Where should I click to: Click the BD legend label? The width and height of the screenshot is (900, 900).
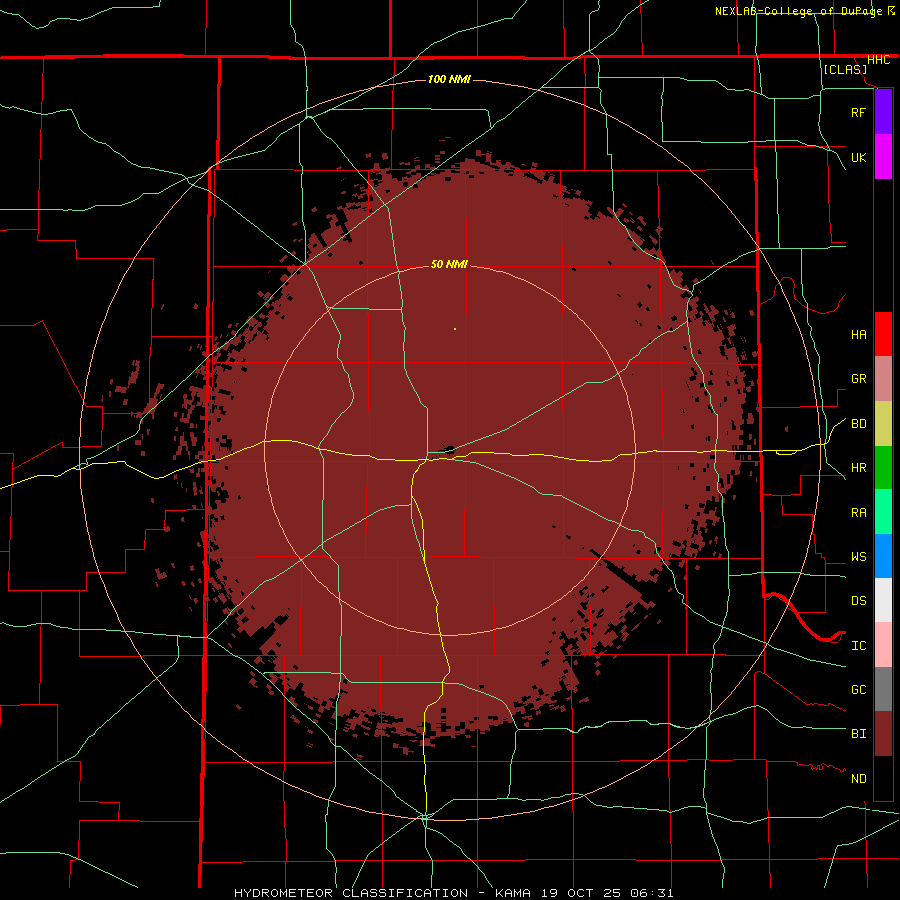click(858, 424)
